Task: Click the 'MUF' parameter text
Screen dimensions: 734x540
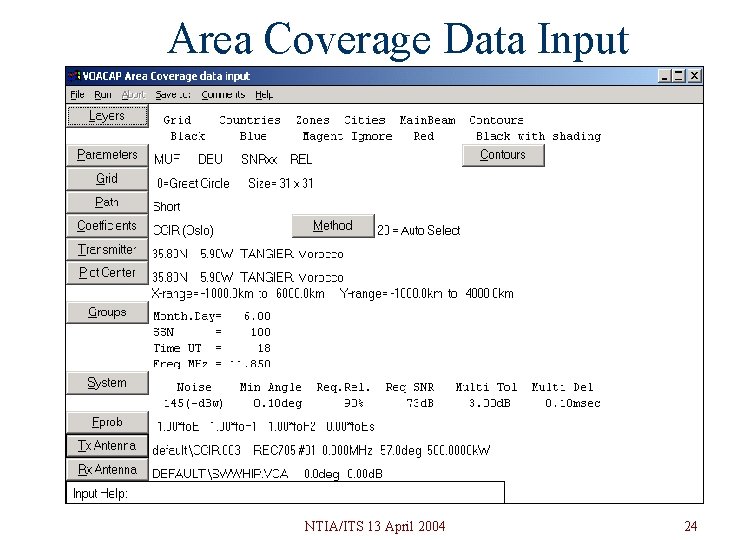Action: (x=167, y=160)
